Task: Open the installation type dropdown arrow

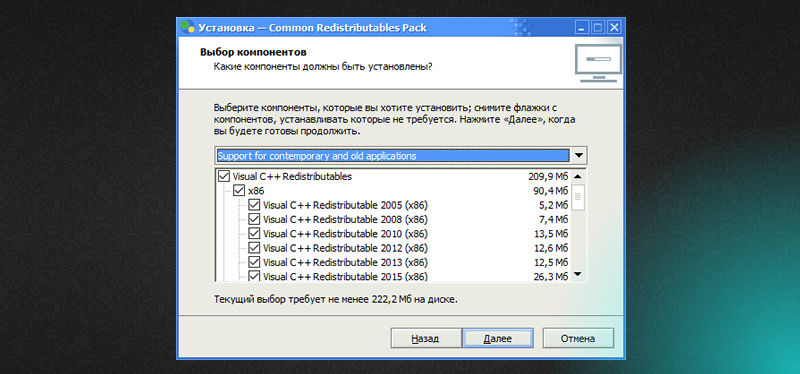Action: [x=579, y=155]
